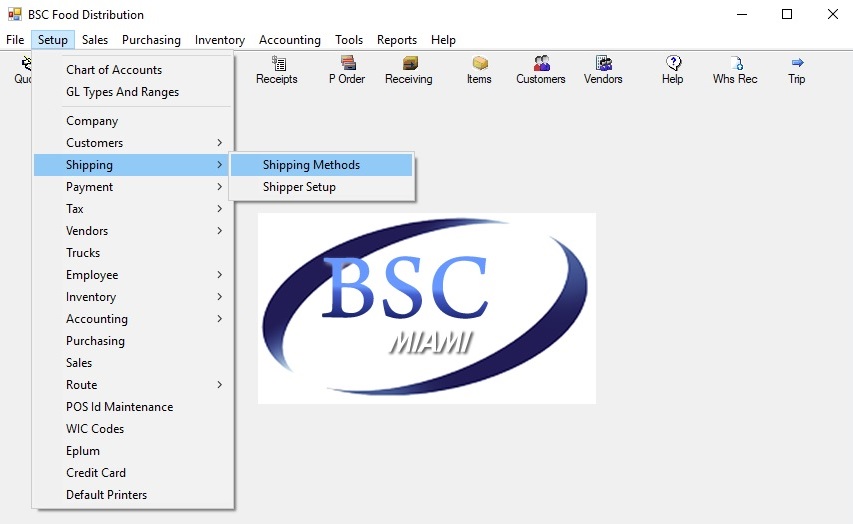
Task: Click the Trip arrow toolbar icon
Action: (x=797, y=71)
